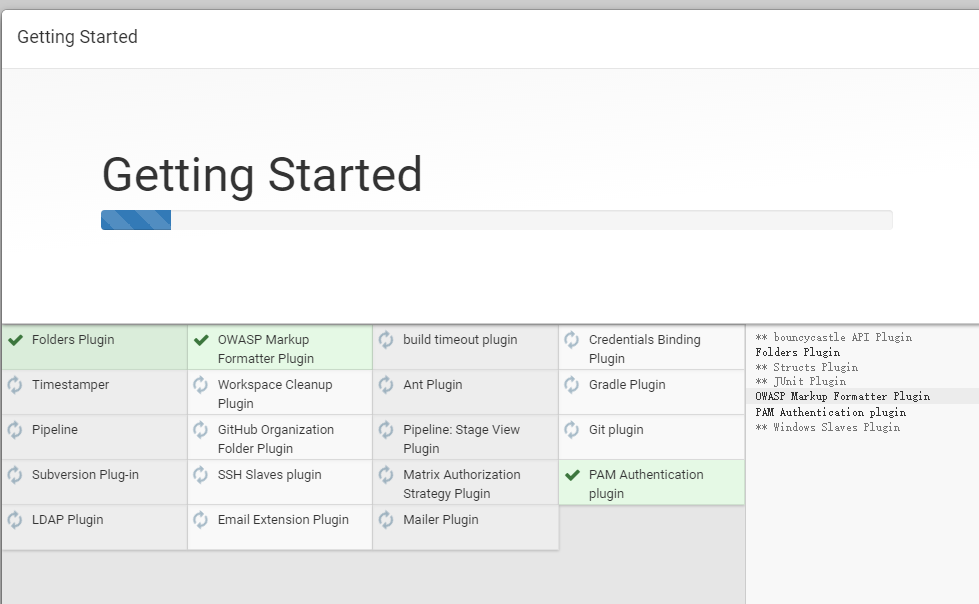Click the pending spinner icon for SSH Slaves plugin

pyautogui.click(x=200, y=474)
